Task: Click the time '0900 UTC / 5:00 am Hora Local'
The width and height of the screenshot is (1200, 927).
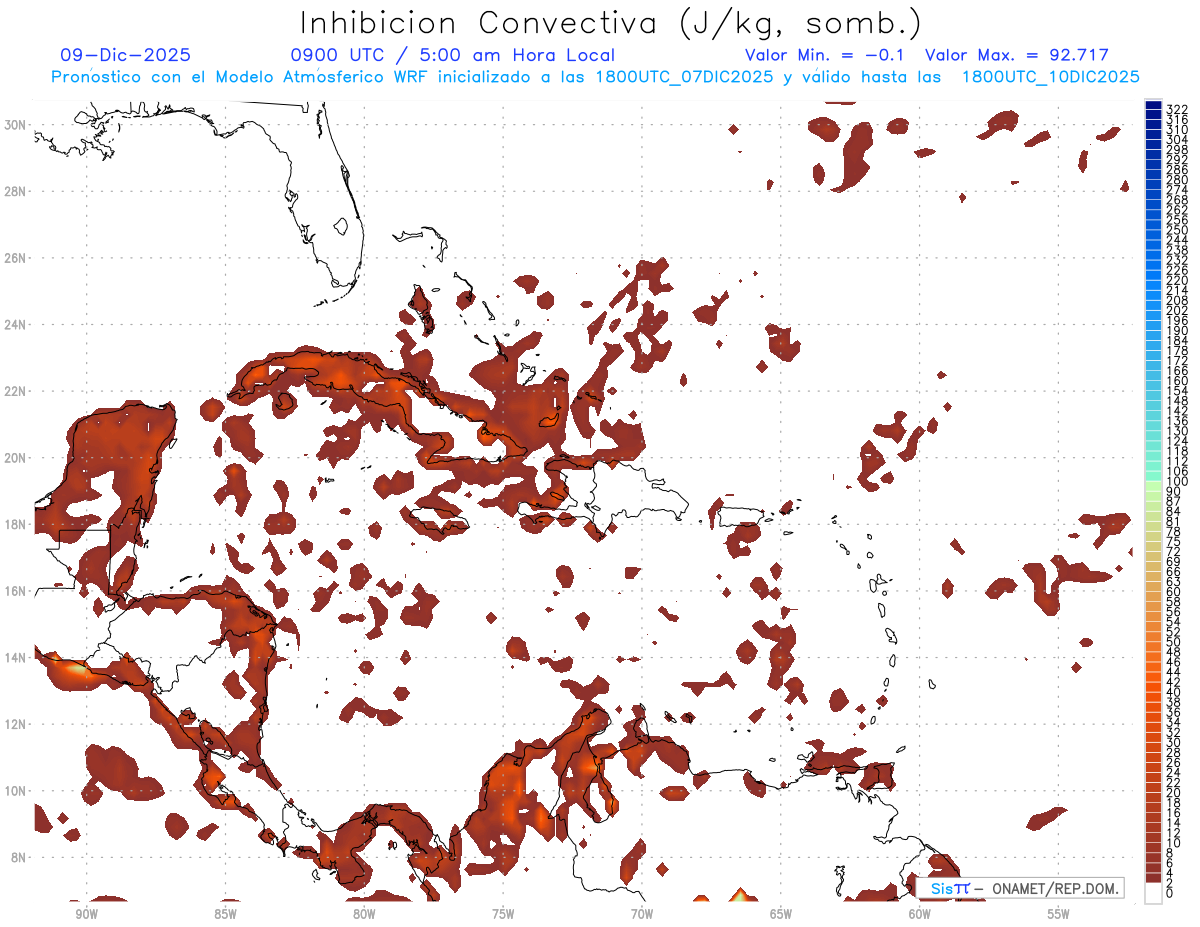Action: 452,55
